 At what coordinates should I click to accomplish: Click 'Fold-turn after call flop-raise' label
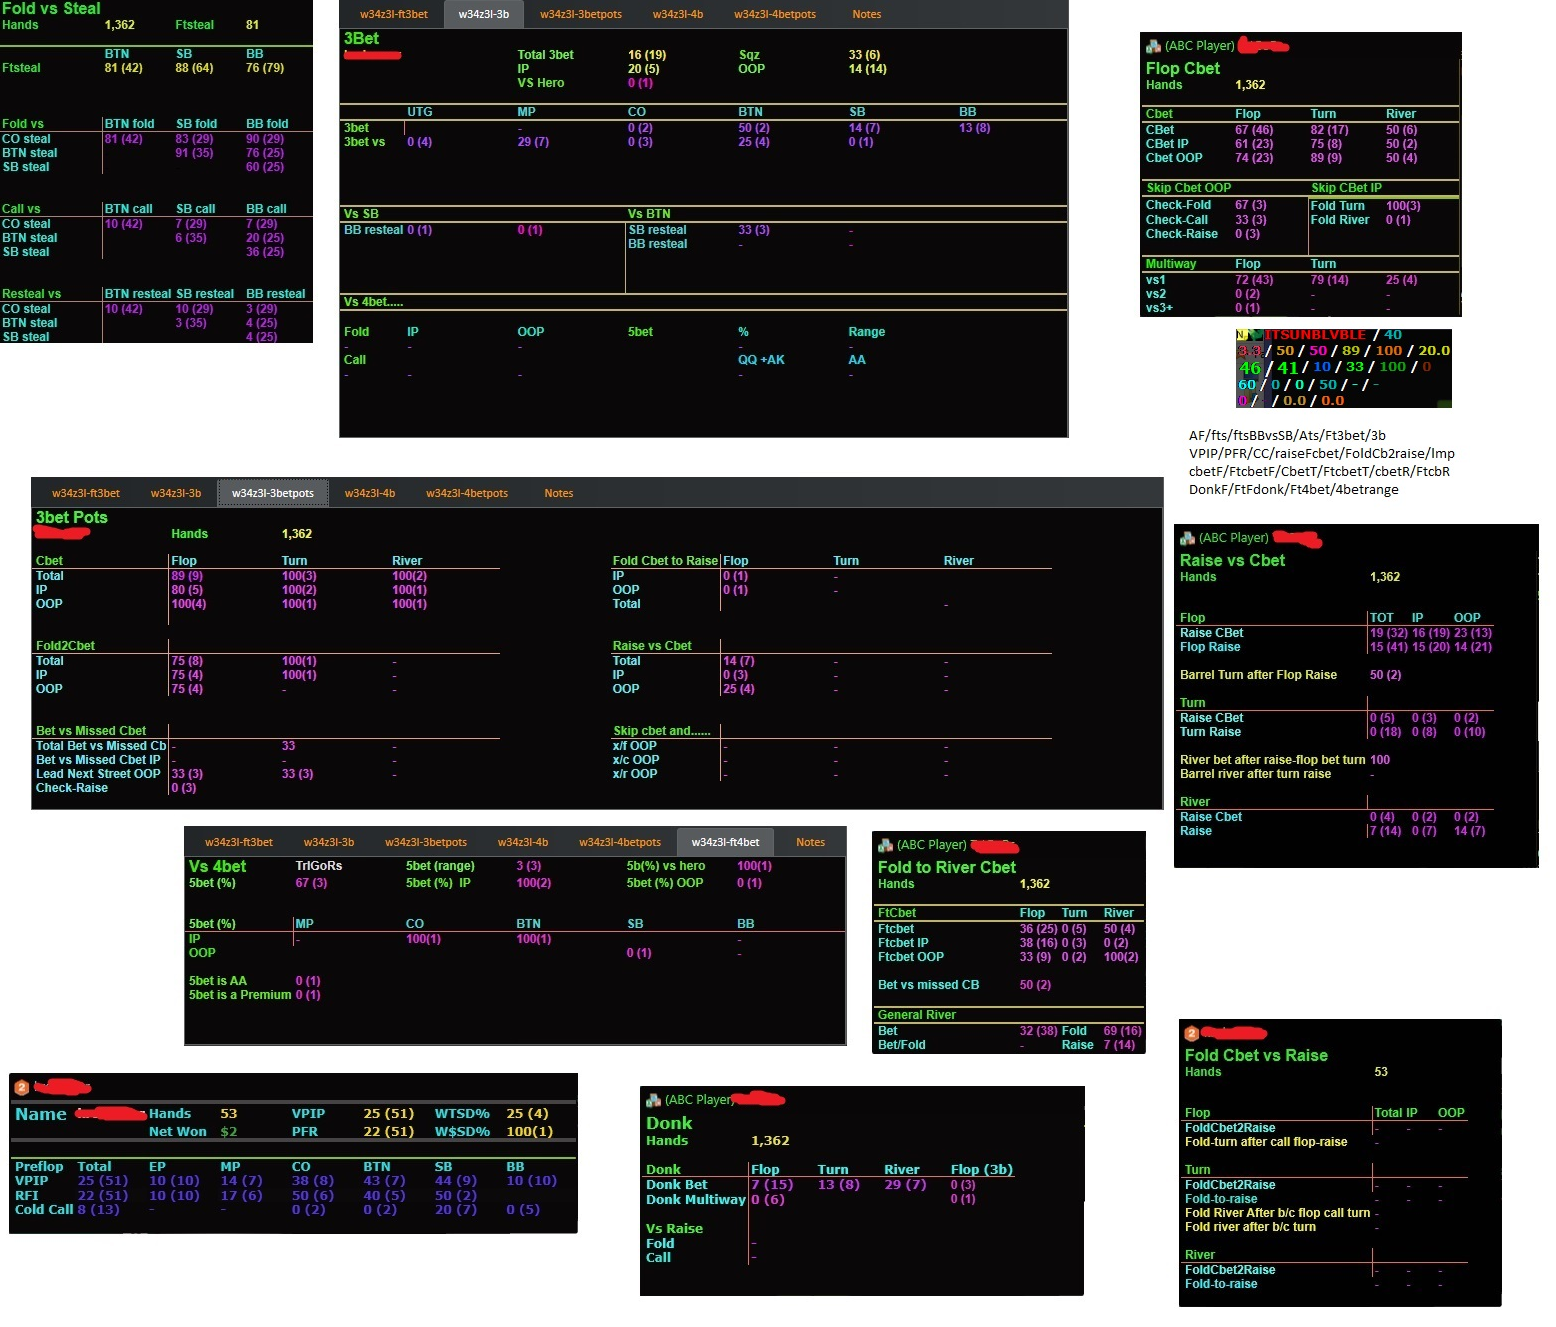coord(1266,1142)
